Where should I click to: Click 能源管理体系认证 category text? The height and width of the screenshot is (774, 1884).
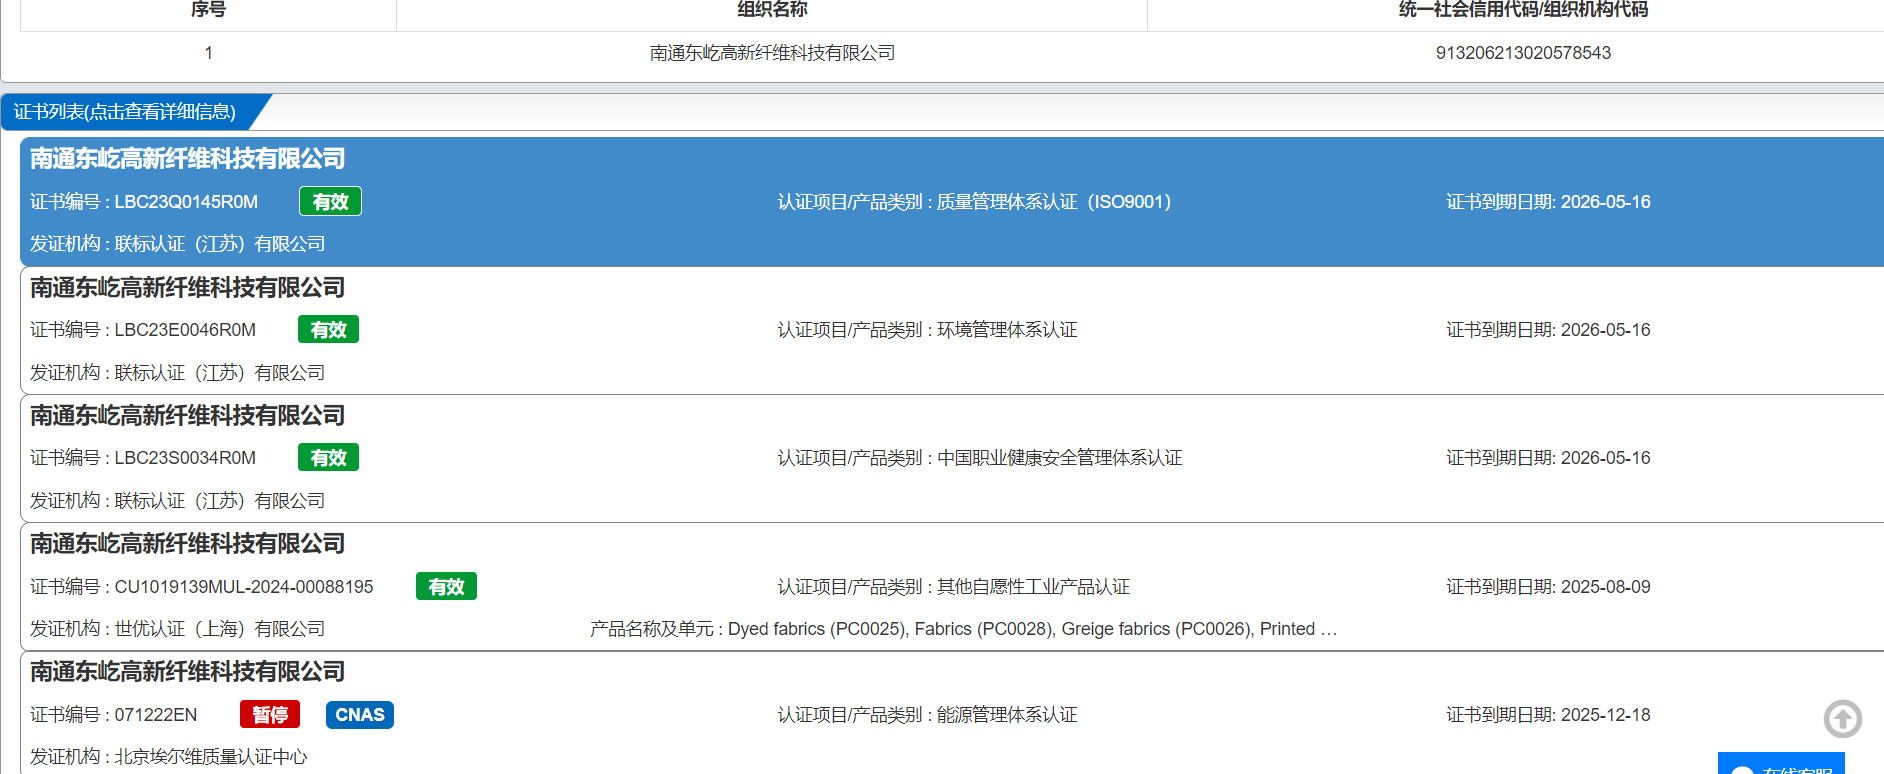tap(1007, 715)
